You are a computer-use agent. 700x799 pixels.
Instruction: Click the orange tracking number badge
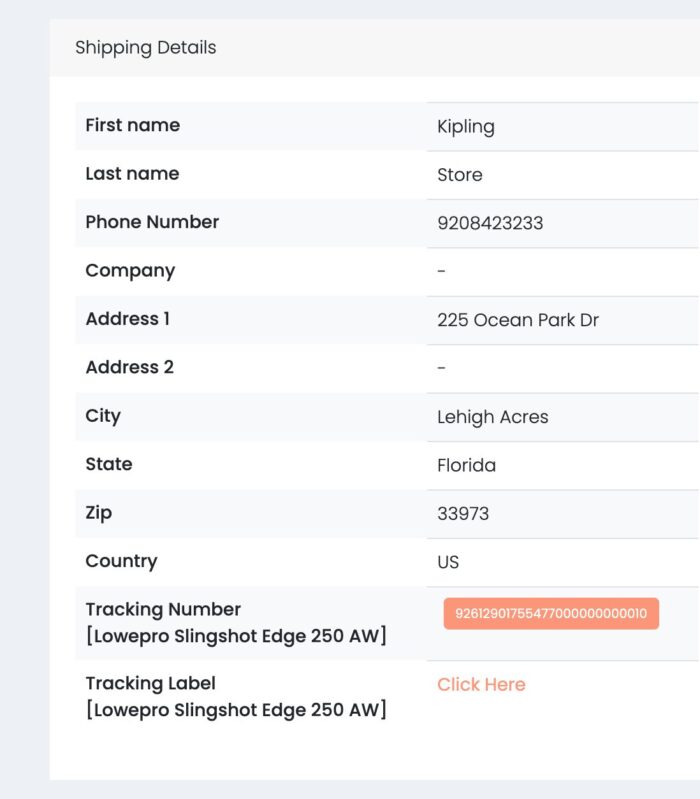(x=551, y=614)
